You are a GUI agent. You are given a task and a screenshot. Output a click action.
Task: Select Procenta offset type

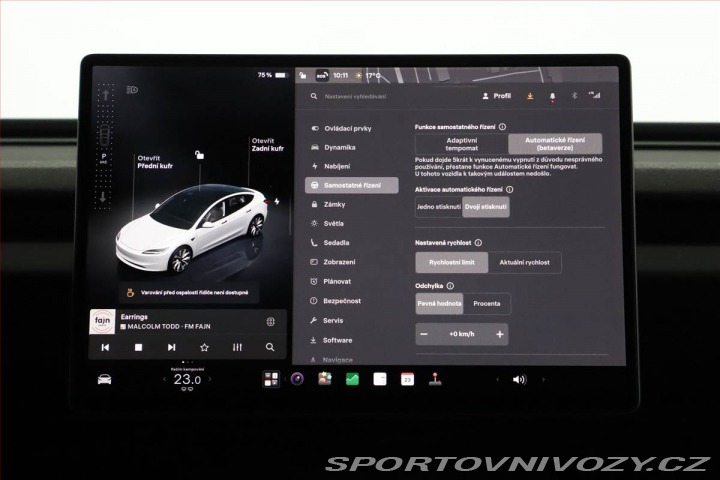pyautogui.click(x=487, y=304)
